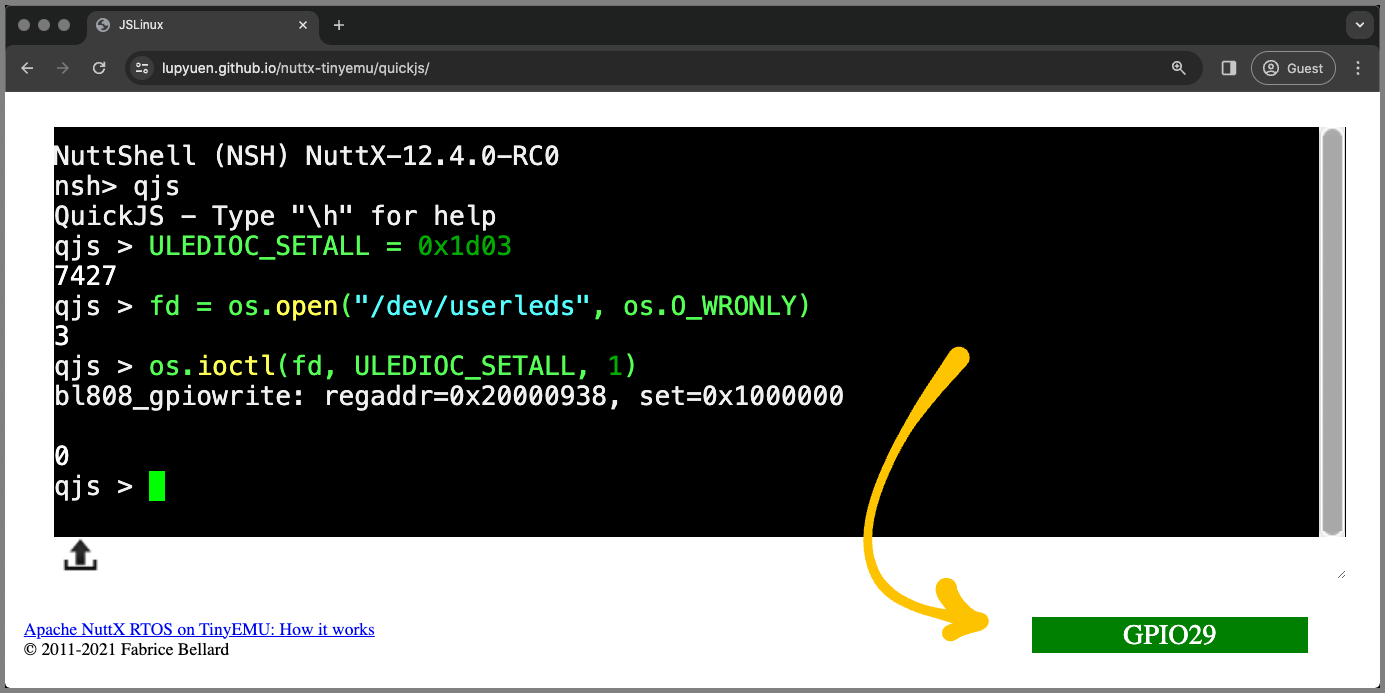Click the green terminal cursor block

[x=157, y=487]
